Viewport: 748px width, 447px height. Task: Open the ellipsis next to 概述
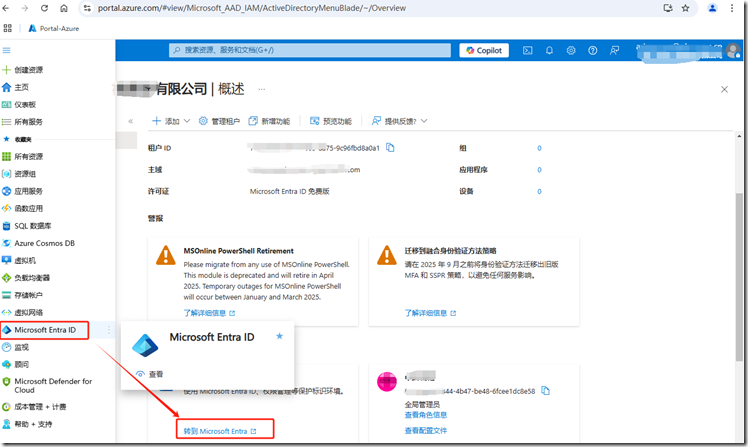point(262,89)
